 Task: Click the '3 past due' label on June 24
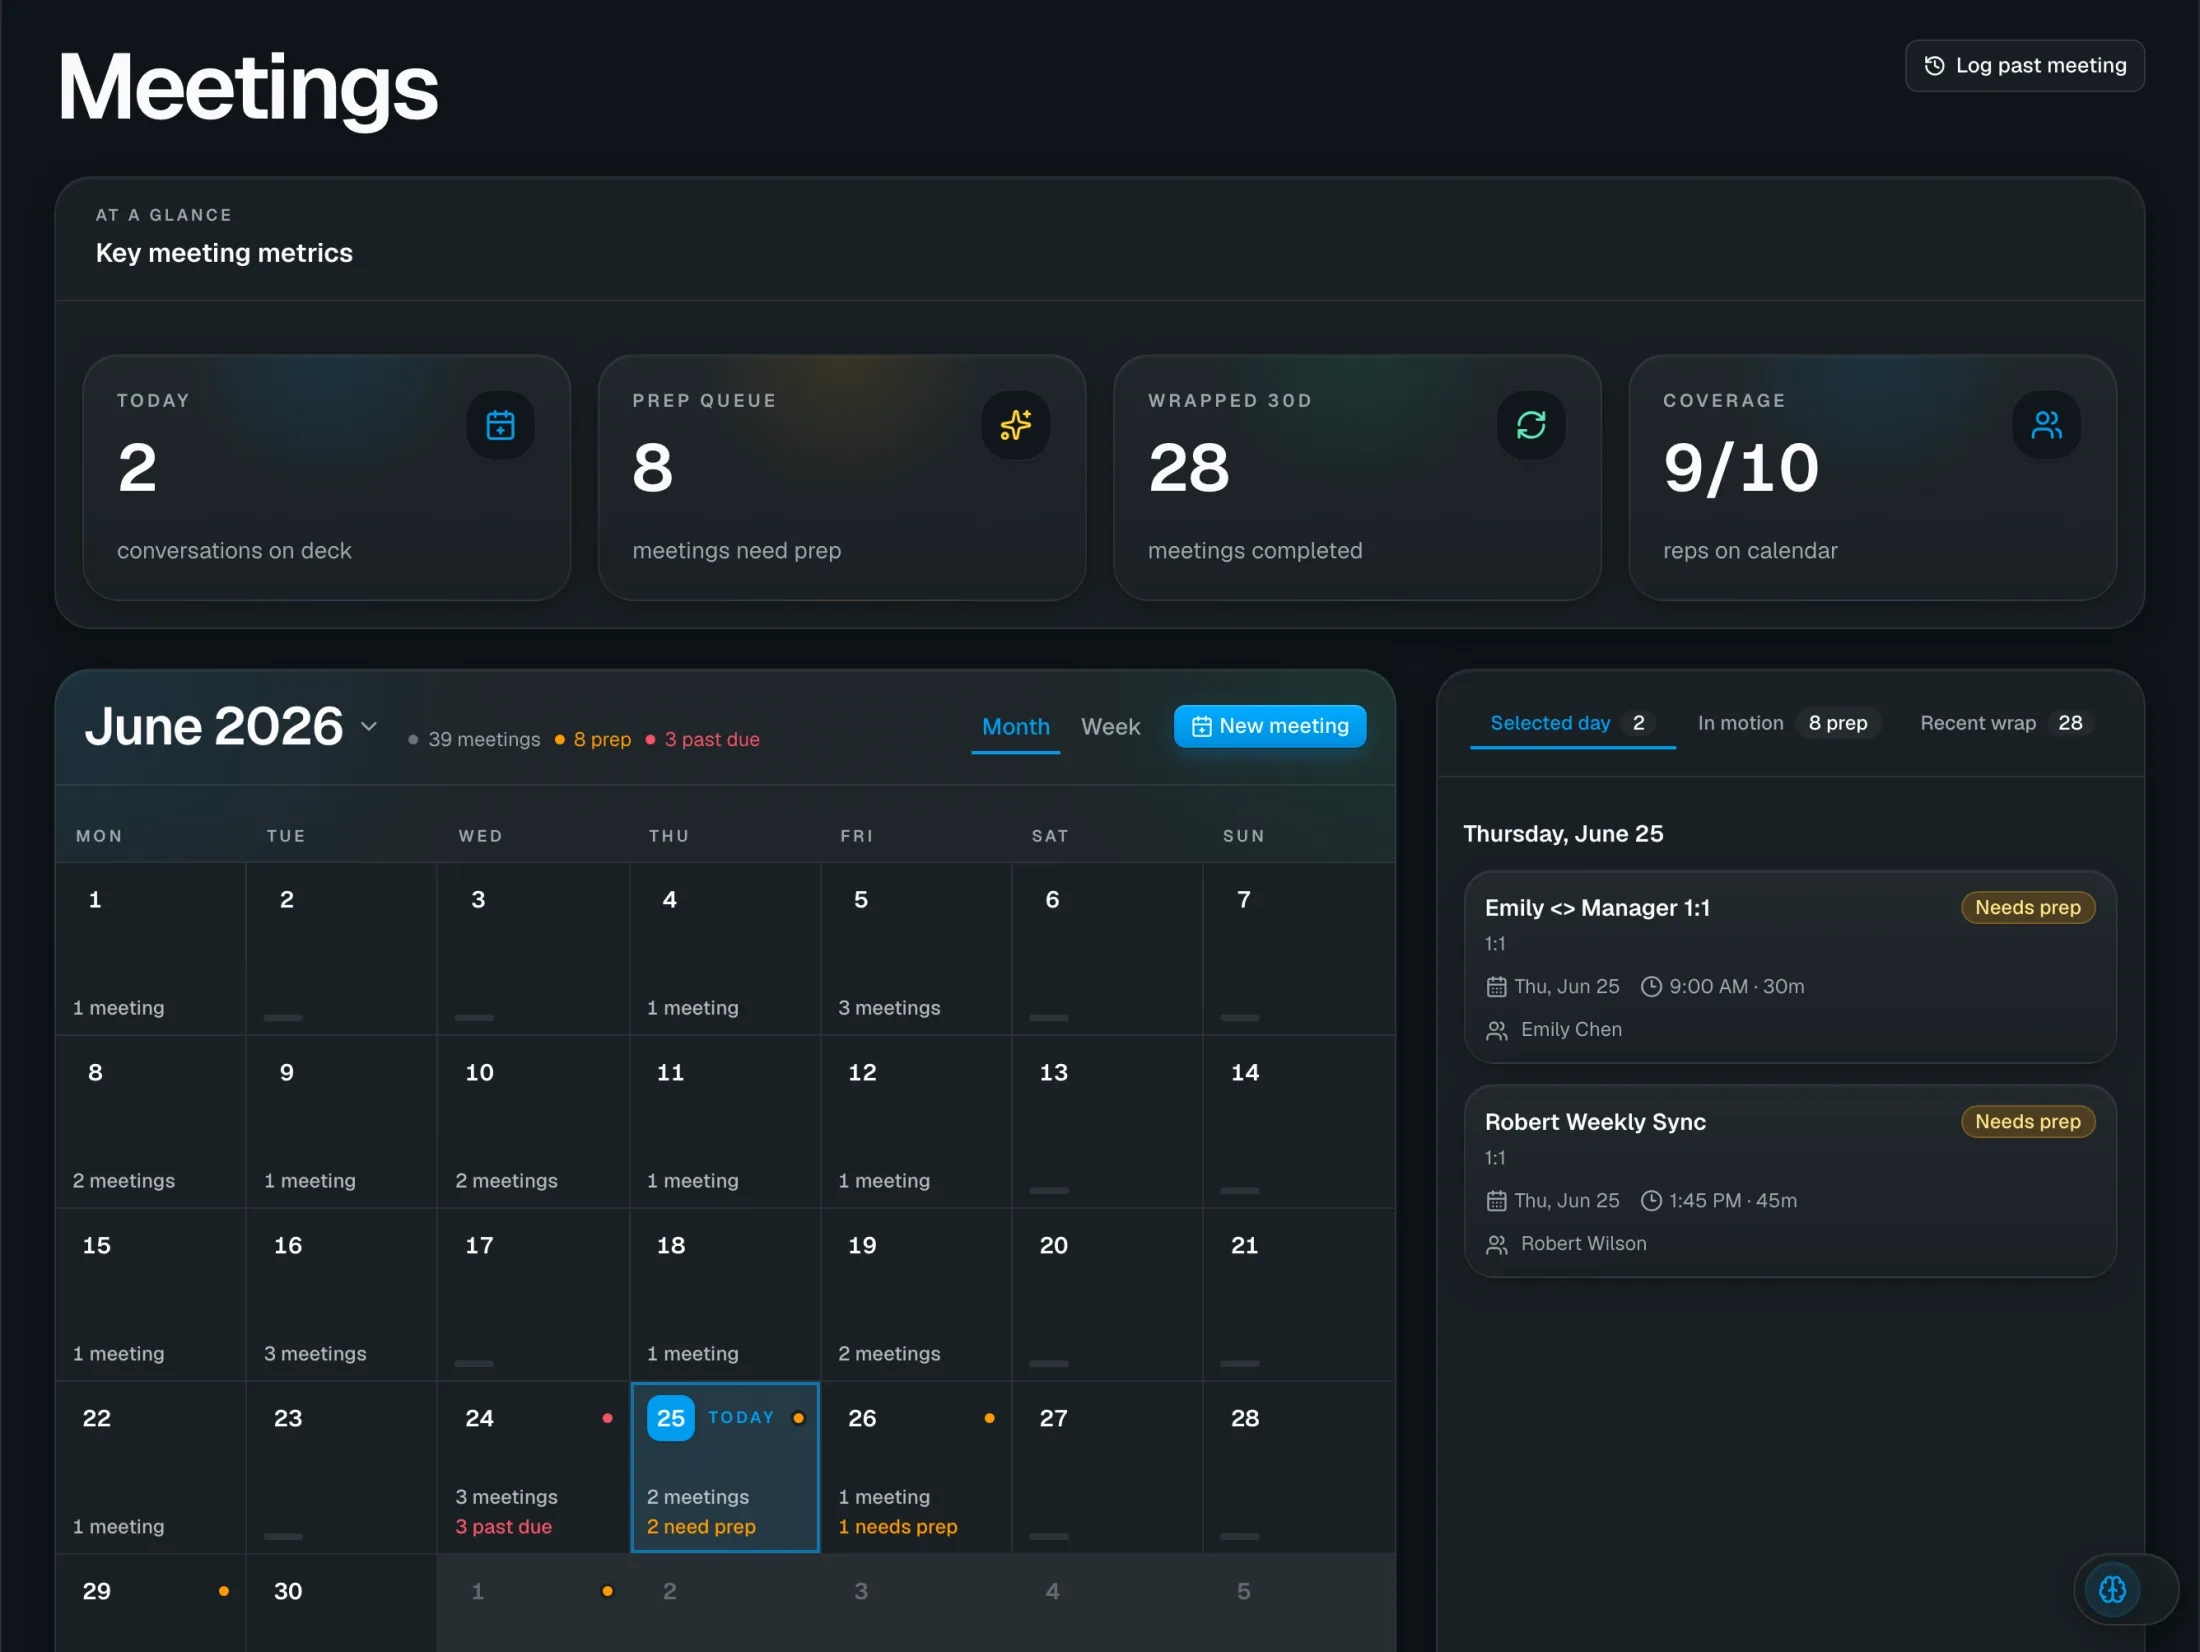click(503, 1527)
